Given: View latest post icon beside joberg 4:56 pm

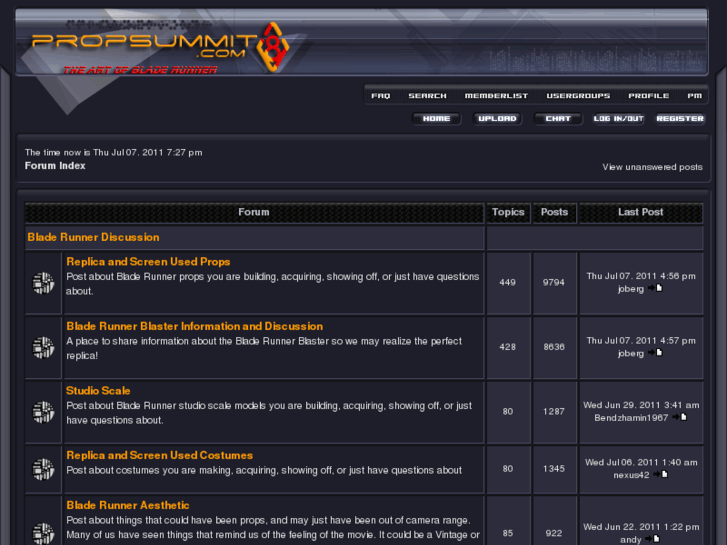Looking at the screenshot, I should click(x=655, y=288).
